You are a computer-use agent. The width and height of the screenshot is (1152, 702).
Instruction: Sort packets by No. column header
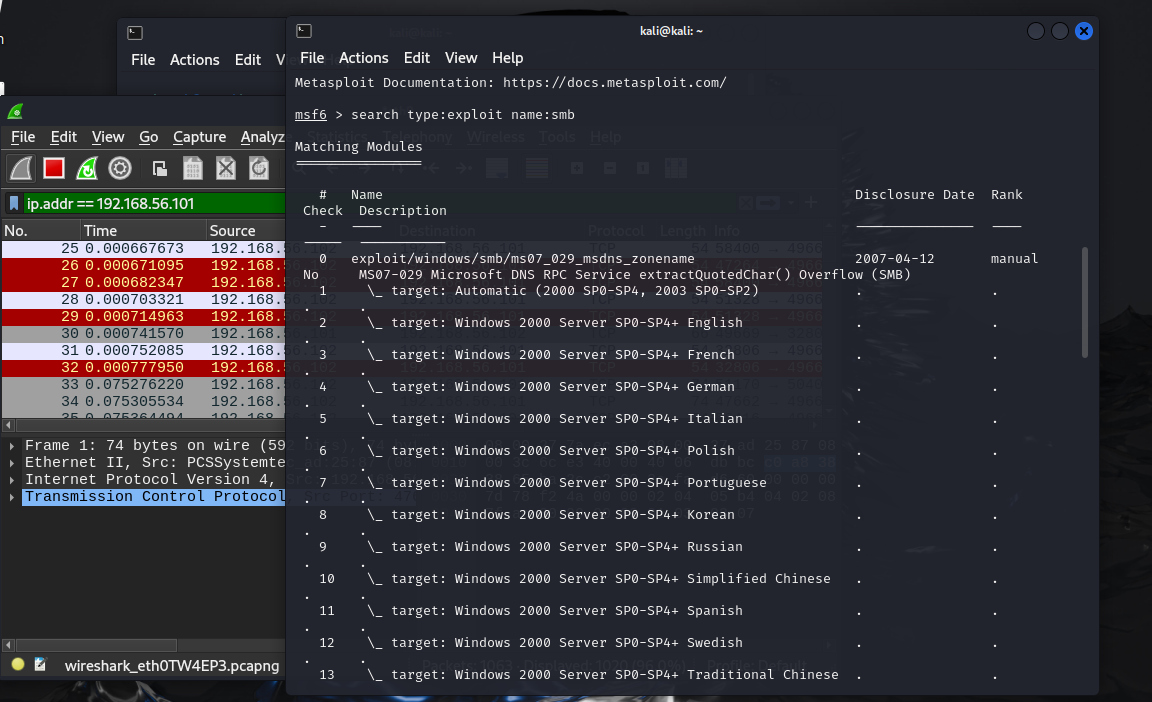pos(40,231)
